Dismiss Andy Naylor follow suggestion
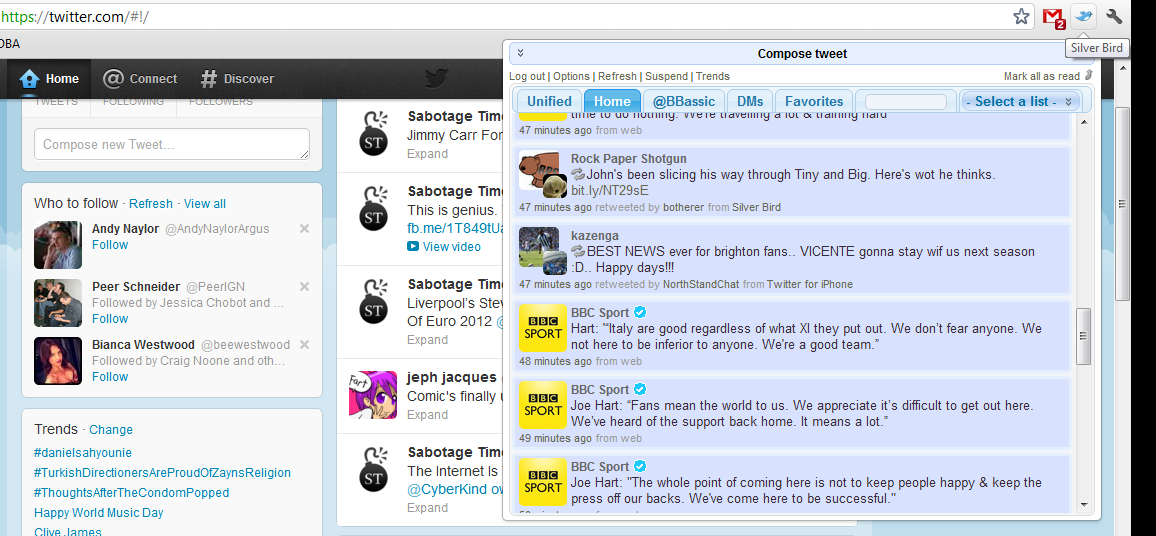Viewport: 1156px width, 536px height. click(304, 229)
